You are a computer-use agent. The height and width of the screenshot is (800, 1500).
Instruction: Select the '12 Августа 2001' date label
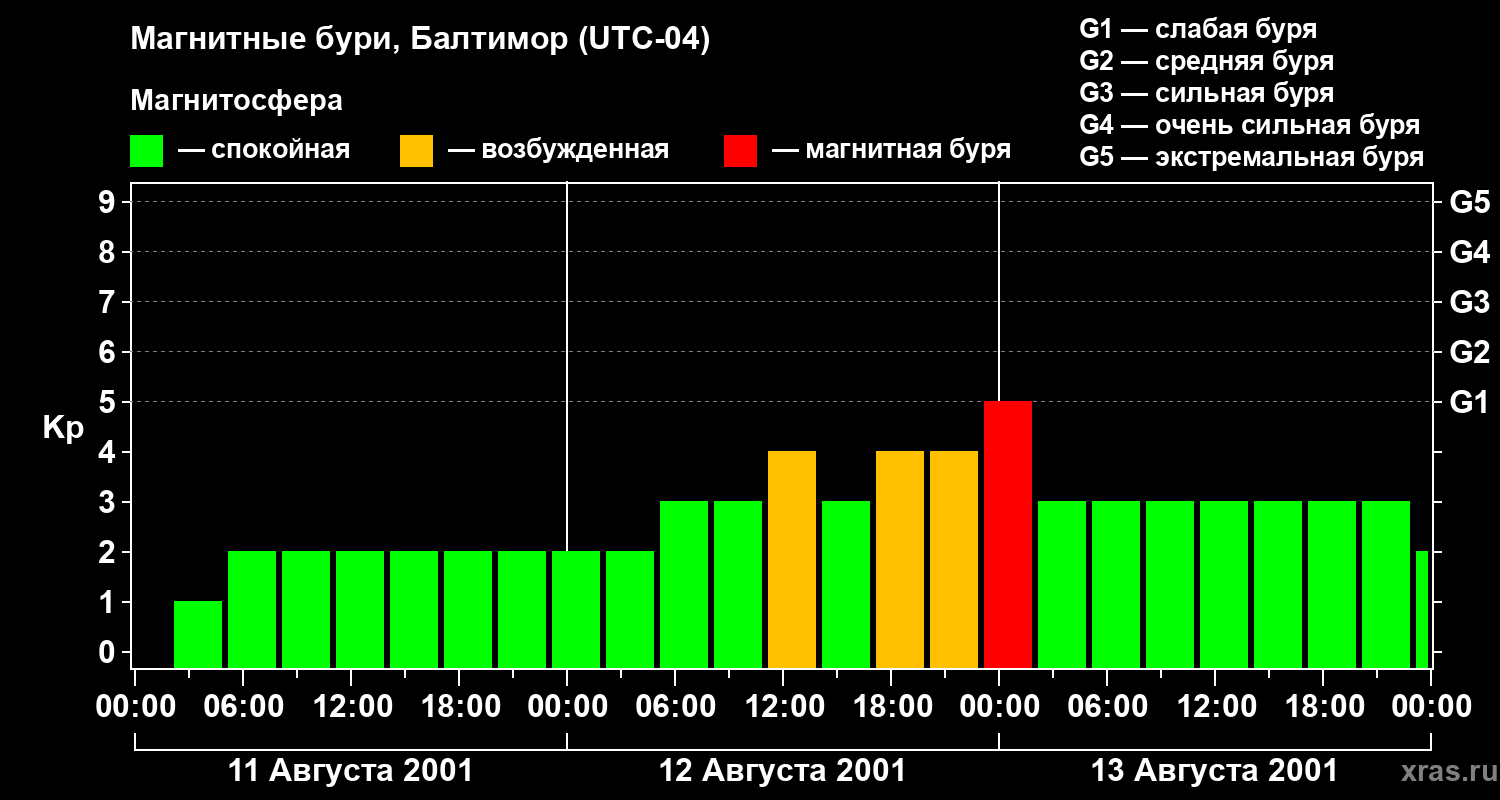point(782,771)
